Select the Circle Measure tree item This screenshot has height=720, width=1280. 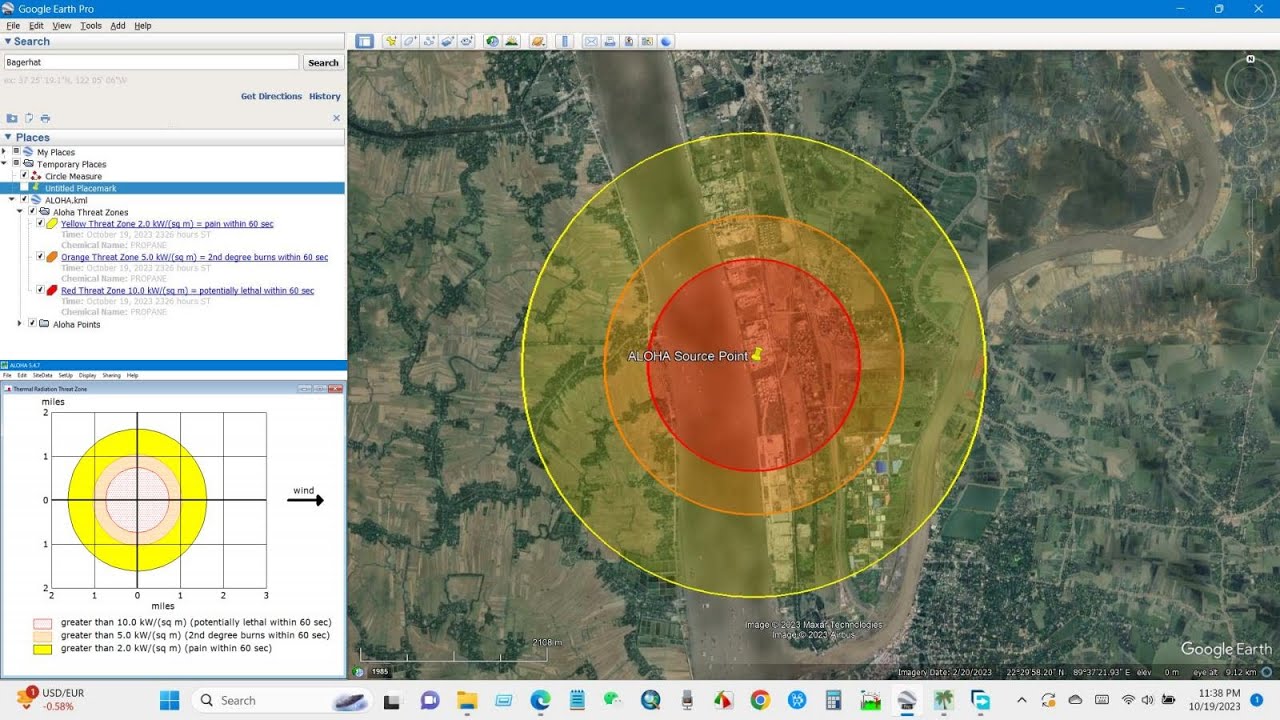(73, 176)
